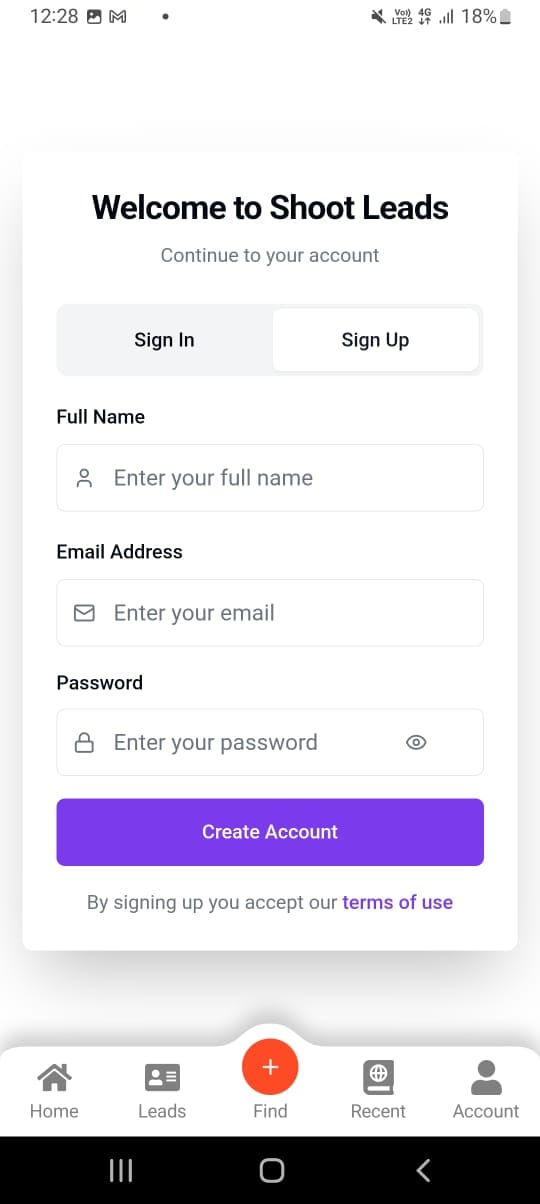540x1204 pixels.
Task: Tap the Android home navigation button
Action: point(271,1170)
